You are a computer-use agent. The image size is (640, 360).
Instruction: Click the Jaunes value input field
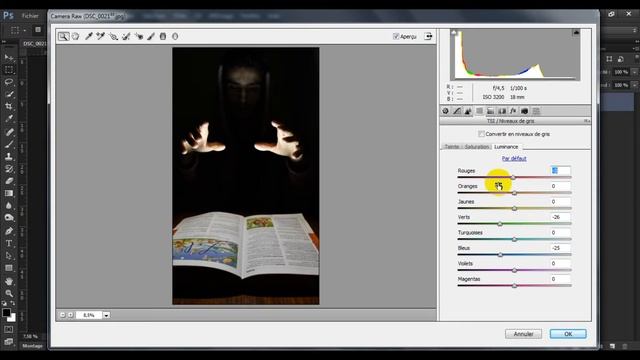560,202
